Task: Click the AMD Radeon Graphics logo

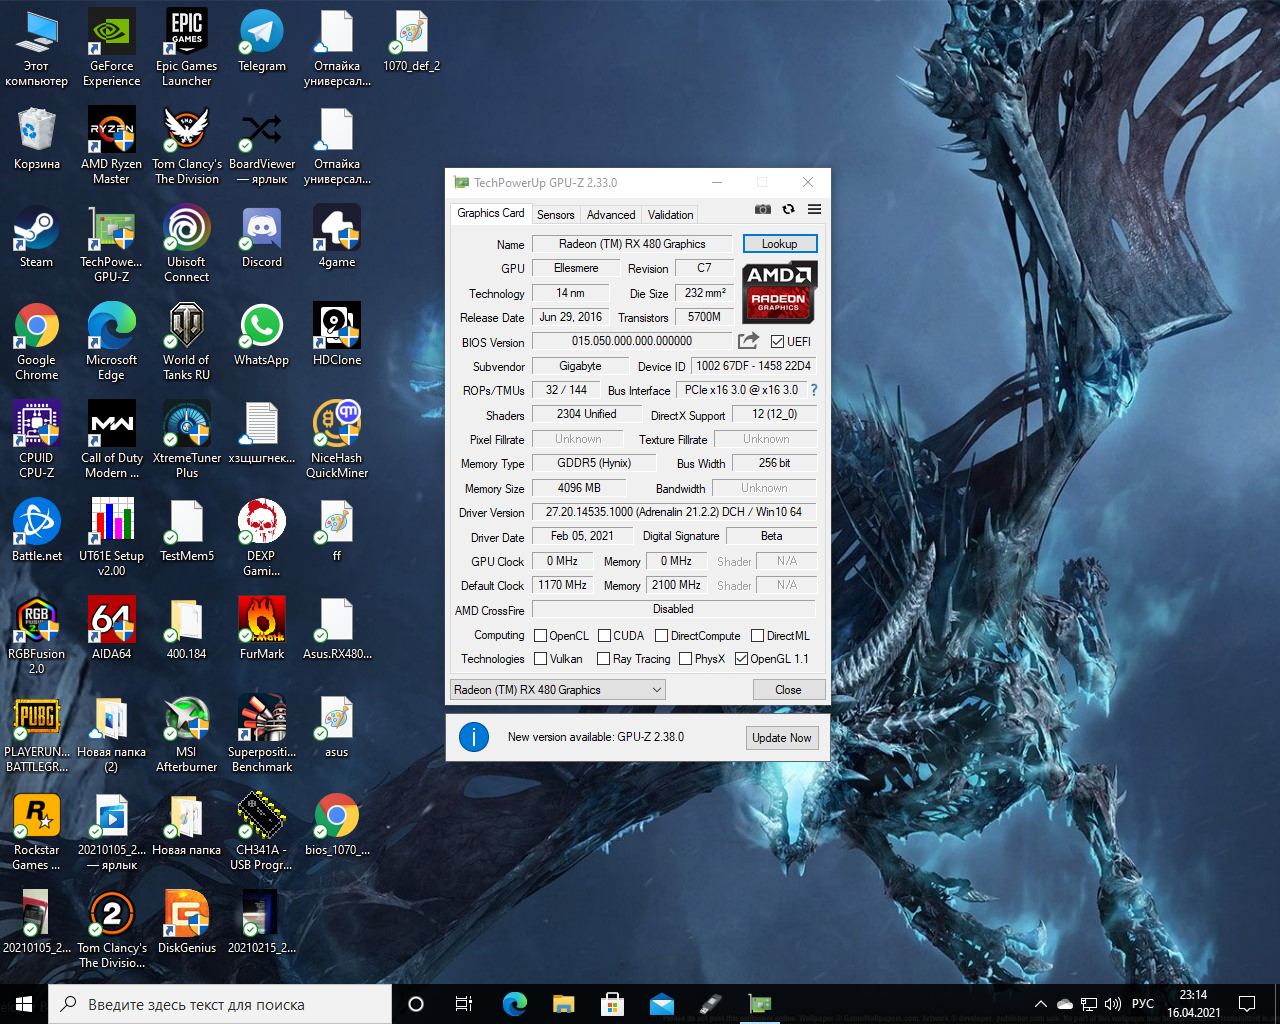Action: 779,292
